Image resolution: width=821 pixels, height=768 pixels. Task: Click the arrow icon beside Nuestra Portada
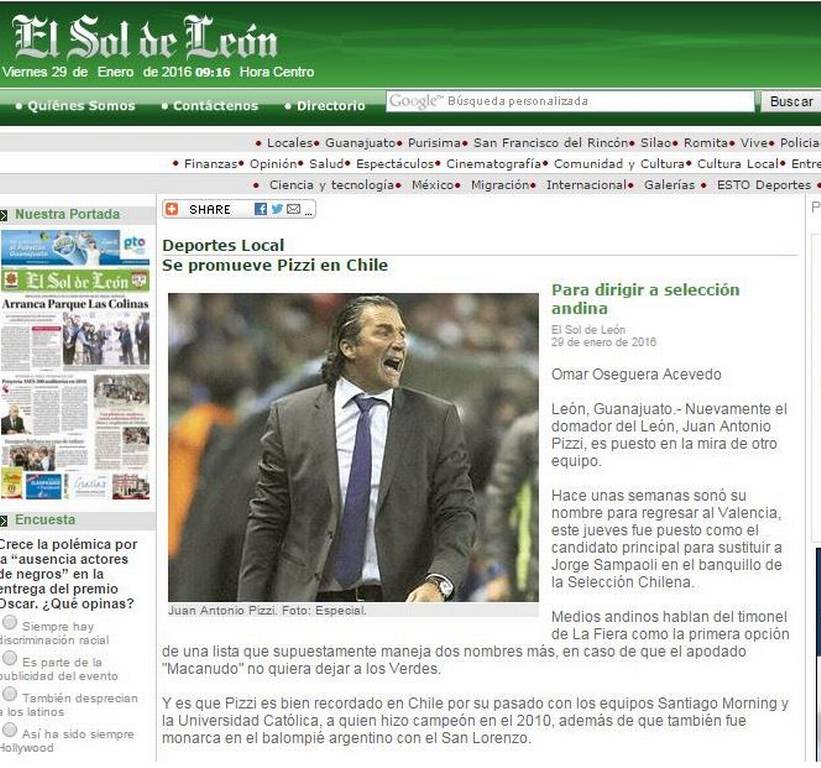pyautogui.click(x=4, y=215)
